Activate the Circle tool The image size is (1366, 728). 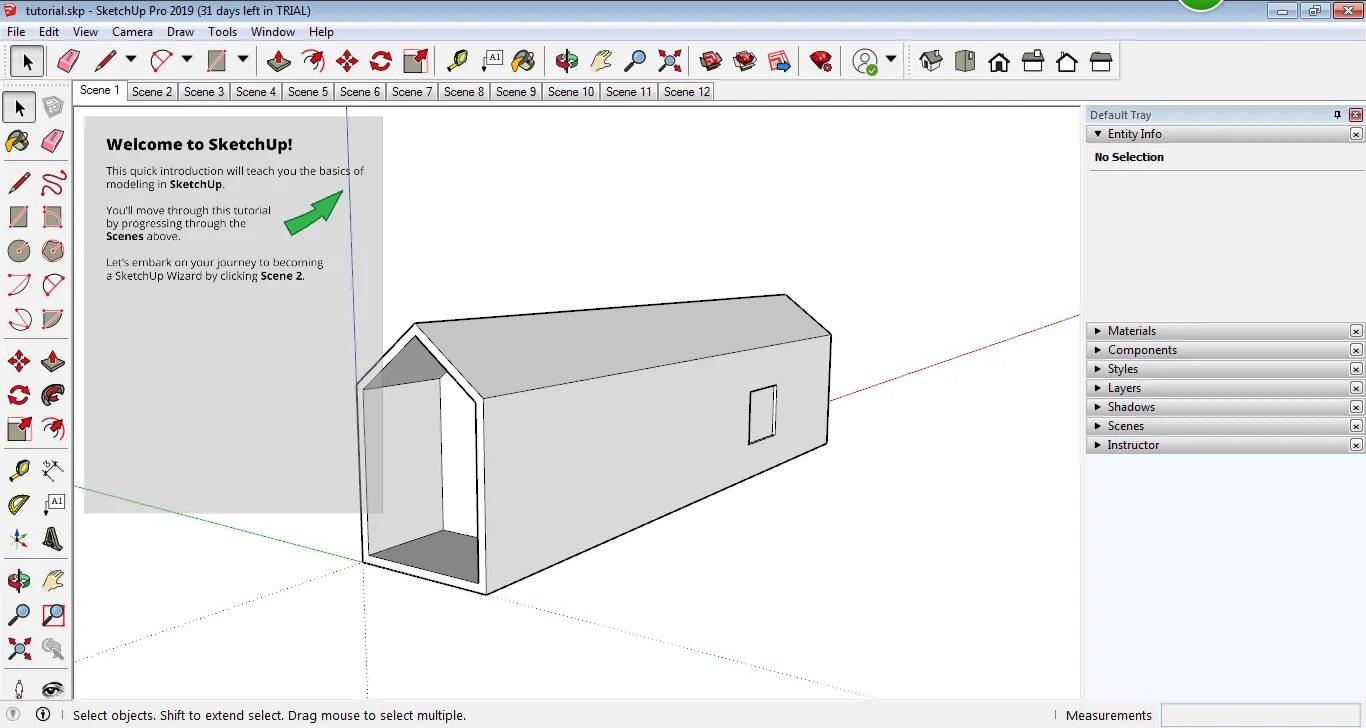tap(18, 250)
